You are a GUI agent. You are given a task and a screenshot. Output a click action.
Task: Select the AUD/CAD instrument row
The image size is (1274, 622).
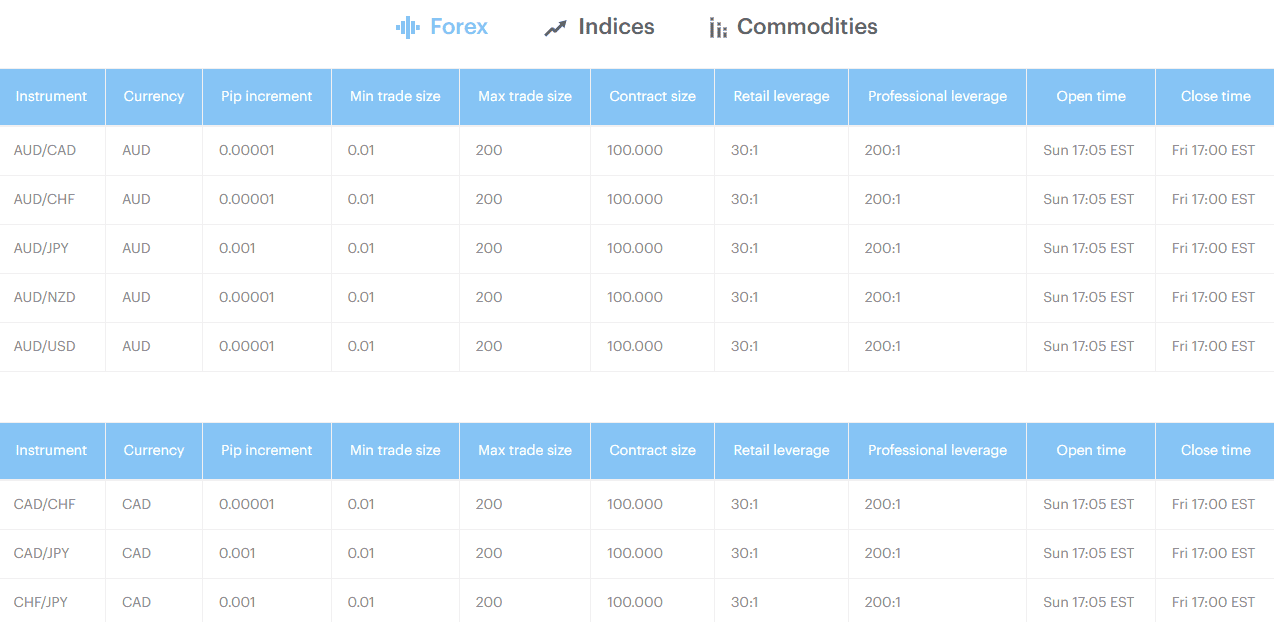(45, 150)
